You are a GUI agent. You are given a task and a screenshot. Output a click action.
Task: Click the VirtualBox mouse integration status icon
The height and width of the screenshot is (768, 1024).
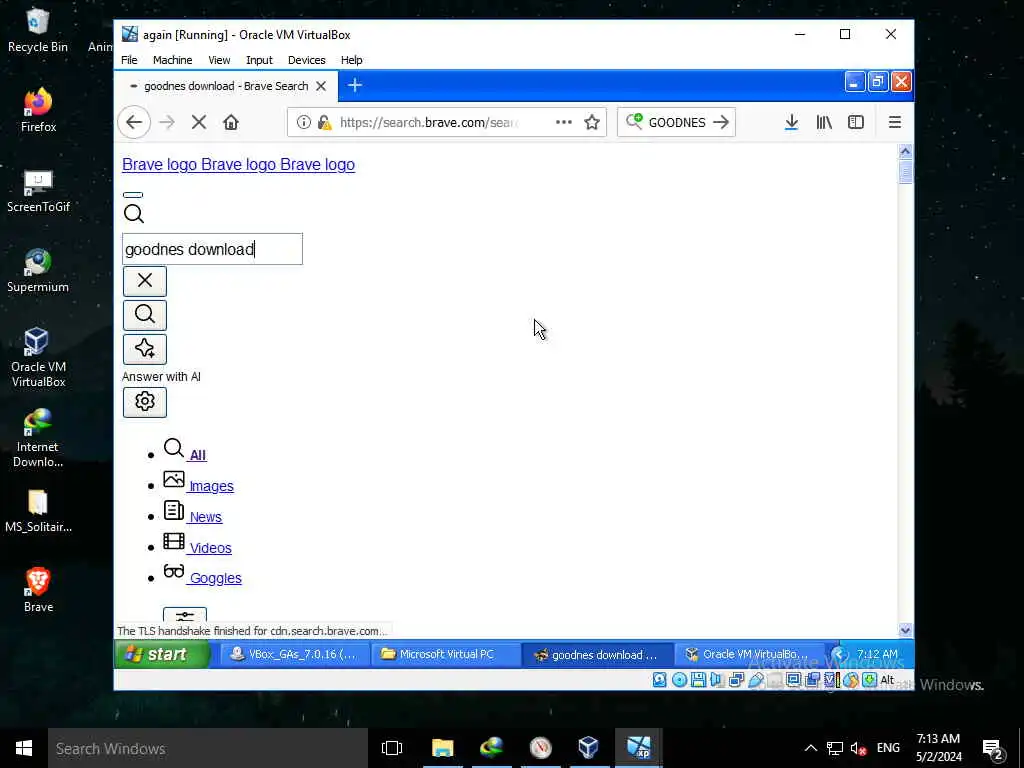850,680
